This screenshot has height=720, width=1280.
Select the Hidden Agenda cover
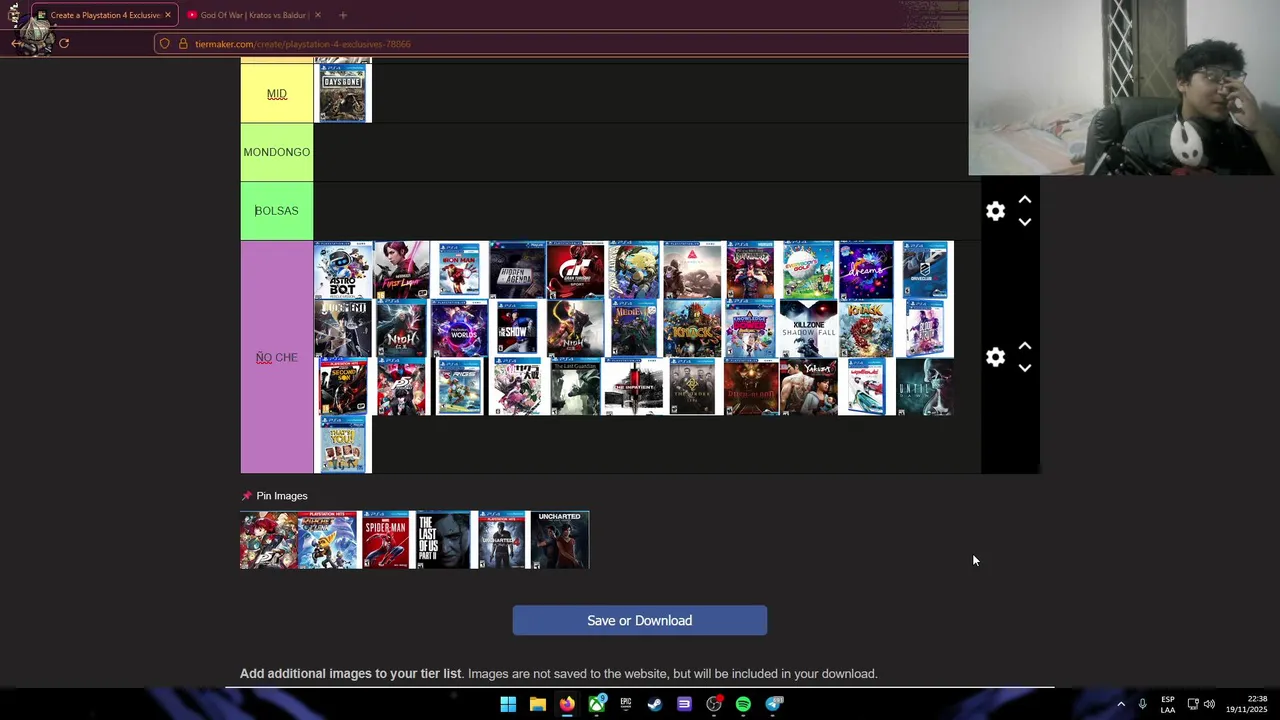pos(517,270)
